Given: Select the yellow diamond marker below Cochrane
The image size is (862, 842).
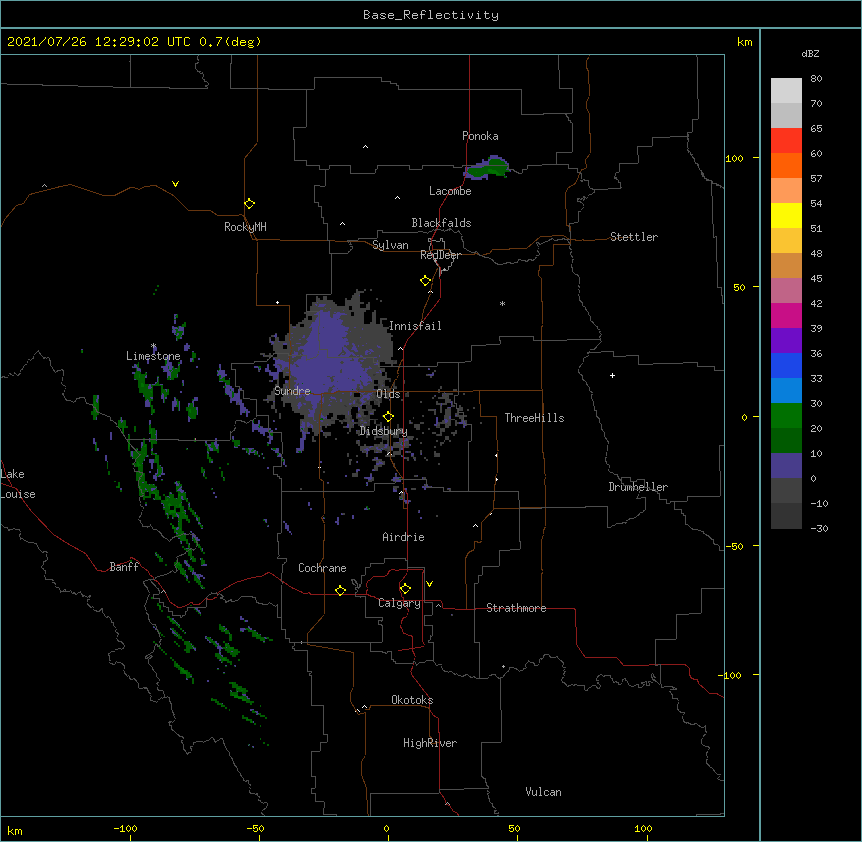Looking at the screenshot, I should (x=340, y=590).
